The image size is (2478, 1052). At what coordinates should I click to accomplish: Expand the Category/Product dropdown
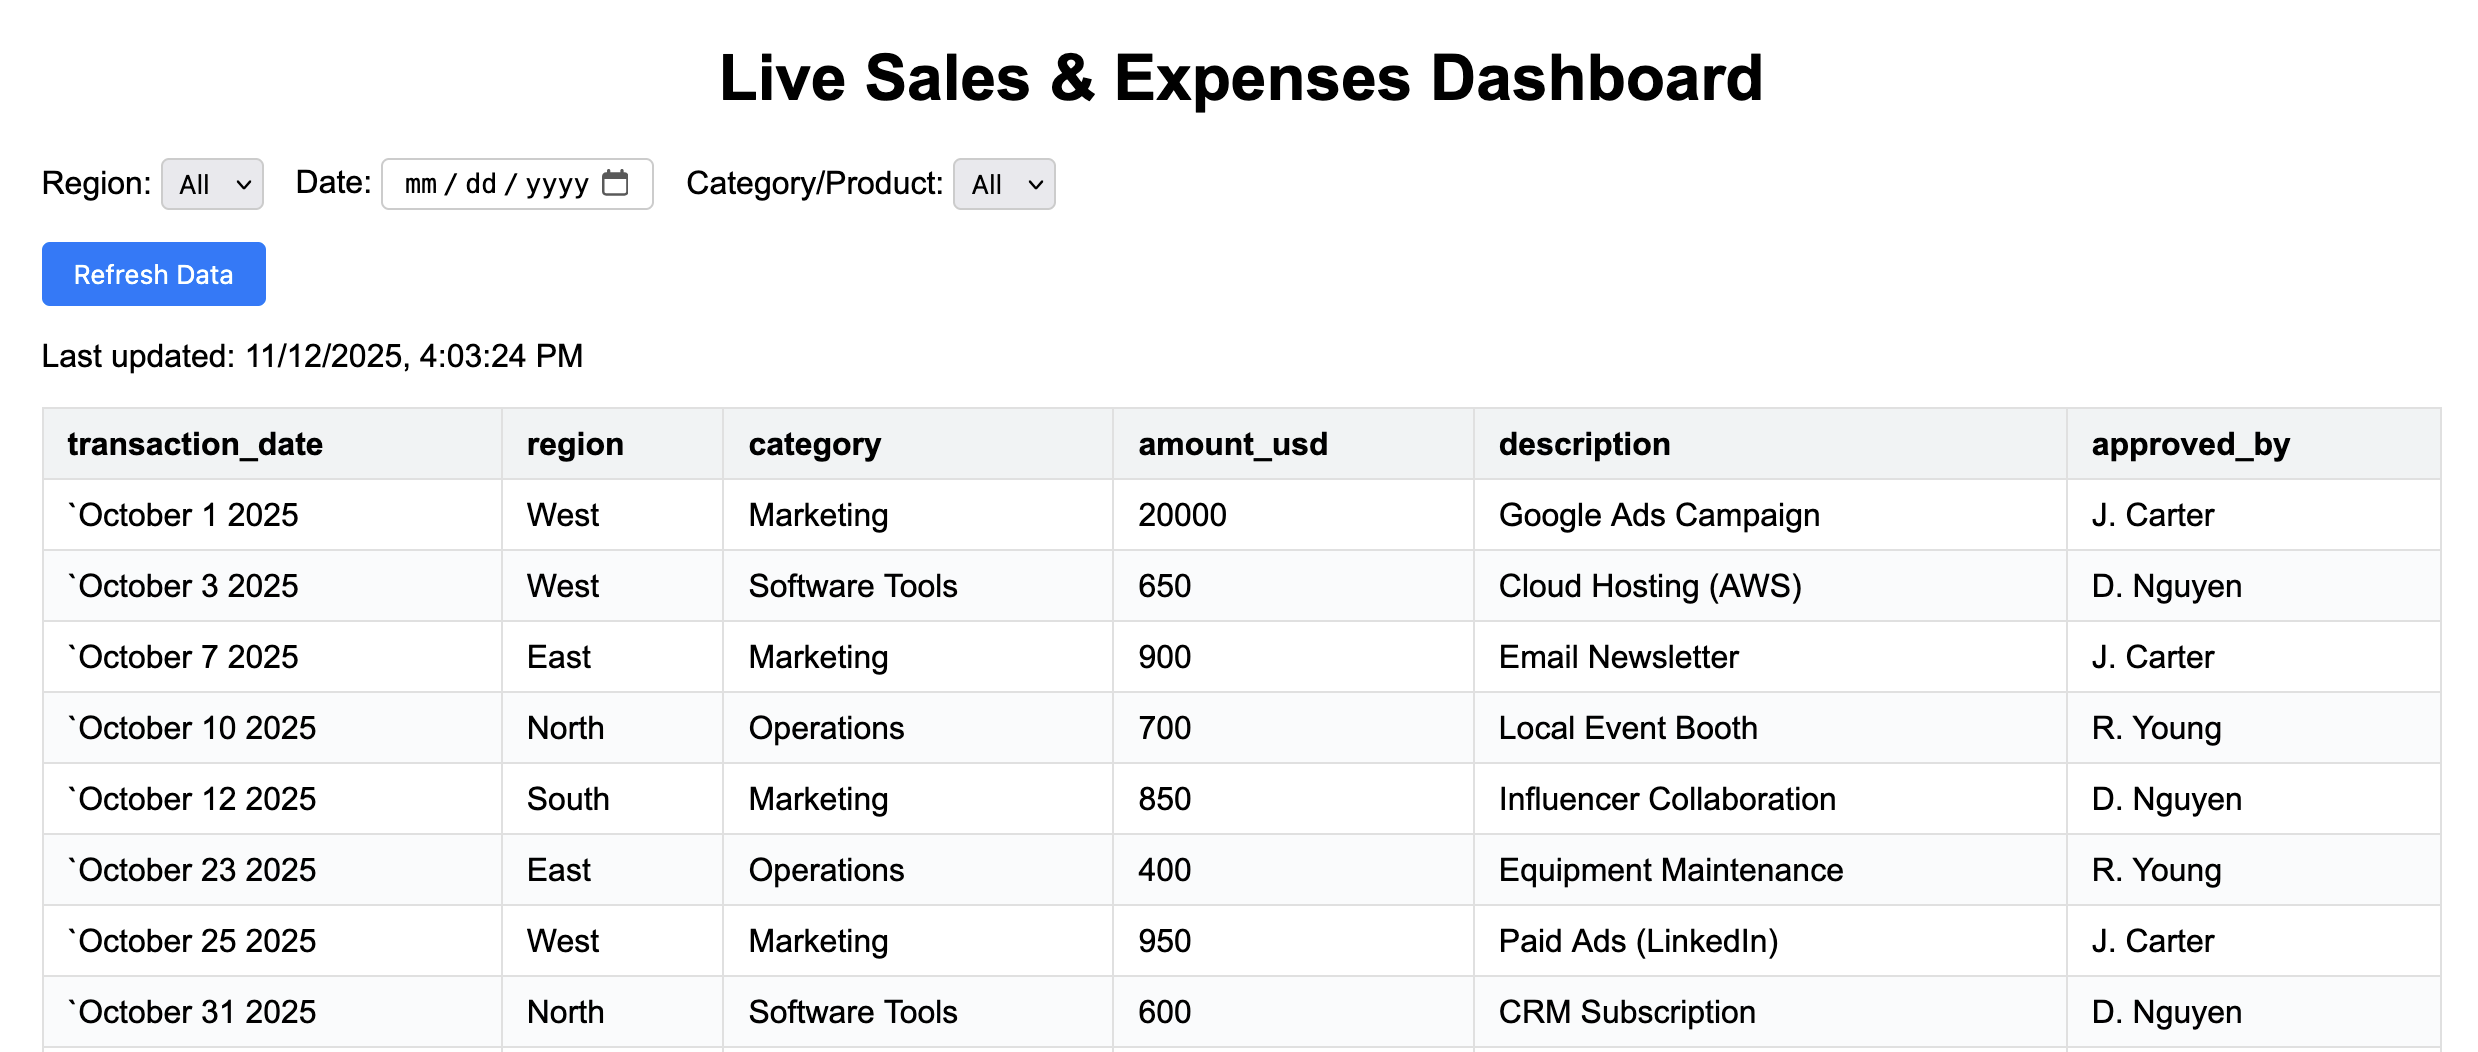click(x=1003, y=184)
